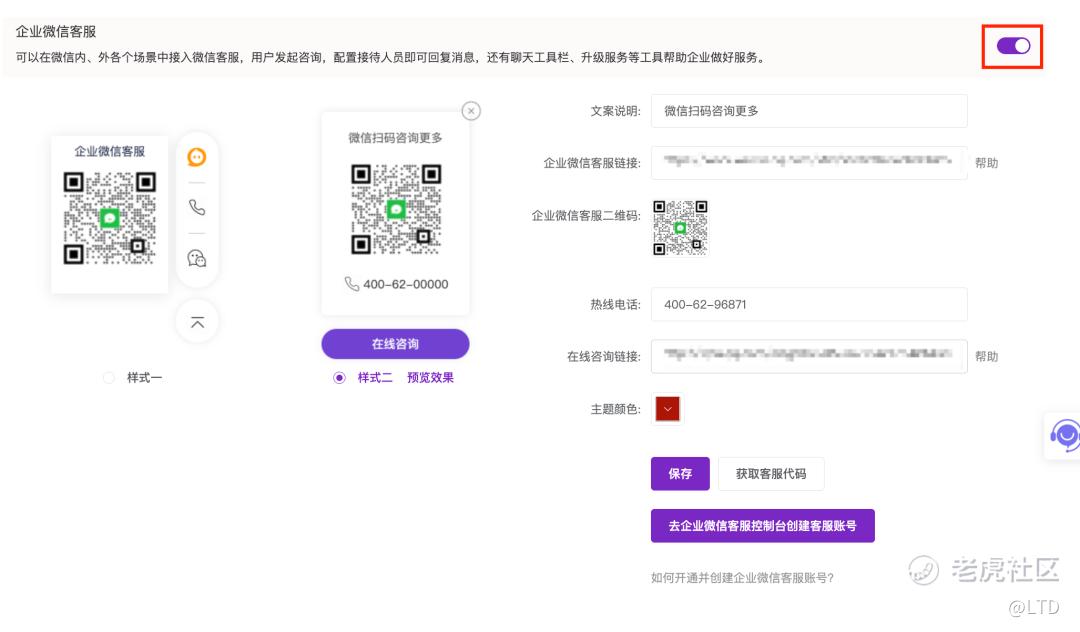Click the QR code in 样式一 card
The width and height of the screenshot is (1080, 632).
[110, 218]
